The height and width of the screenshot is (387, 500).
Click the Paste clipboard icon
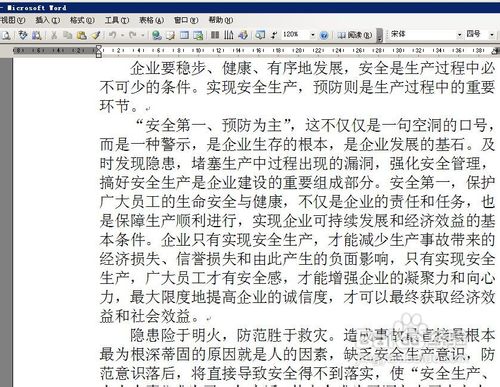(81, 35)
